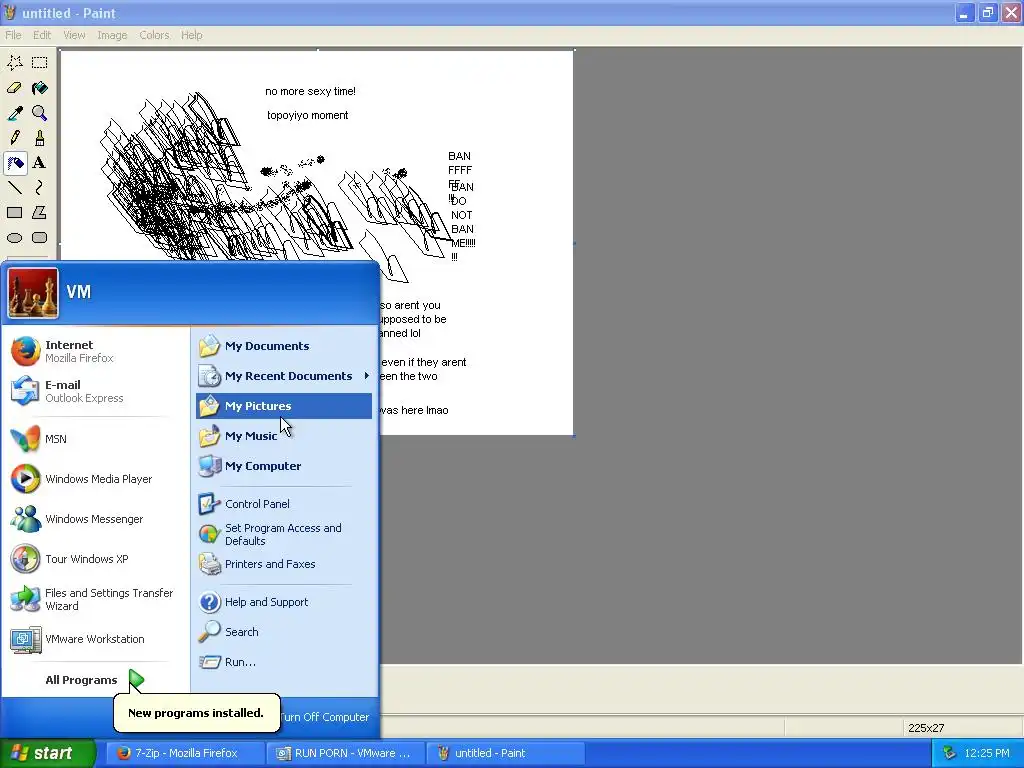Select the Line tool
Screen dimensions: 1024x768
coord(15,188)
